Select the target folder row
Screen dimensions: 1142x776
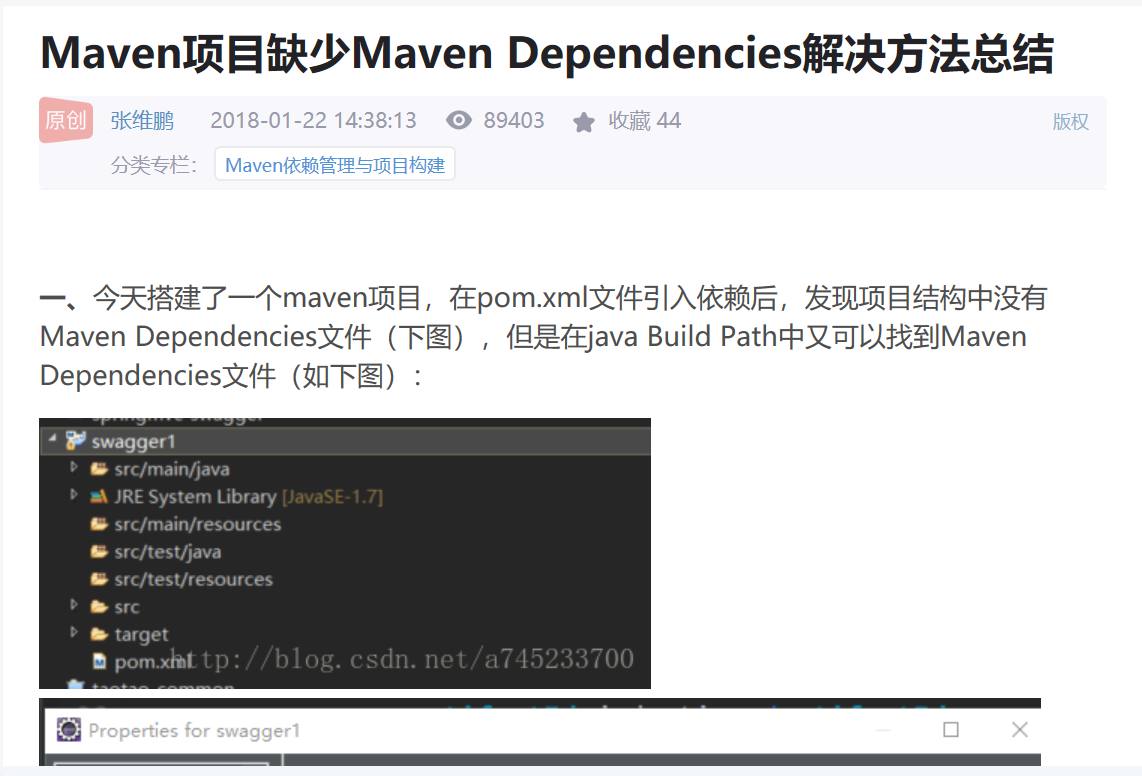(x=141, y=635)
